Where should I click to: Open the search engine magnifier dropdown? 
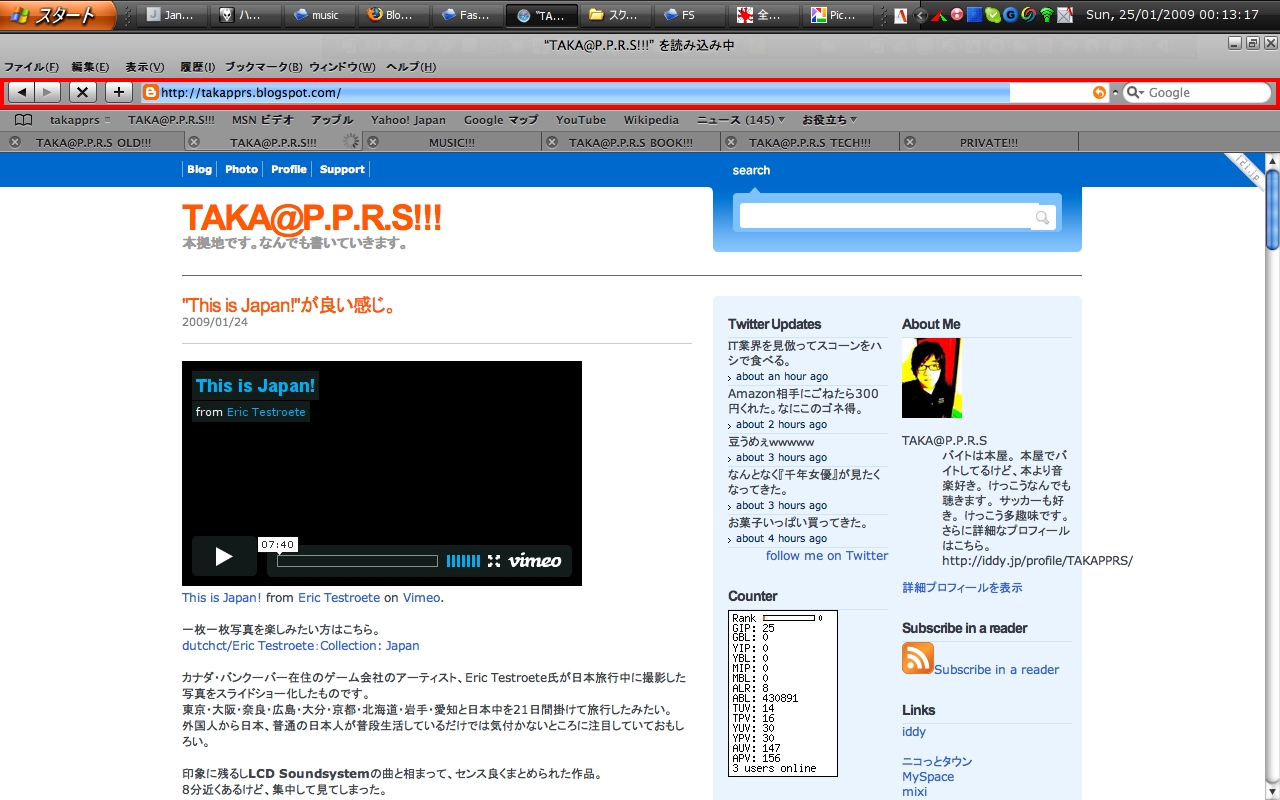pyautogui.click(x=1135, y=92)
